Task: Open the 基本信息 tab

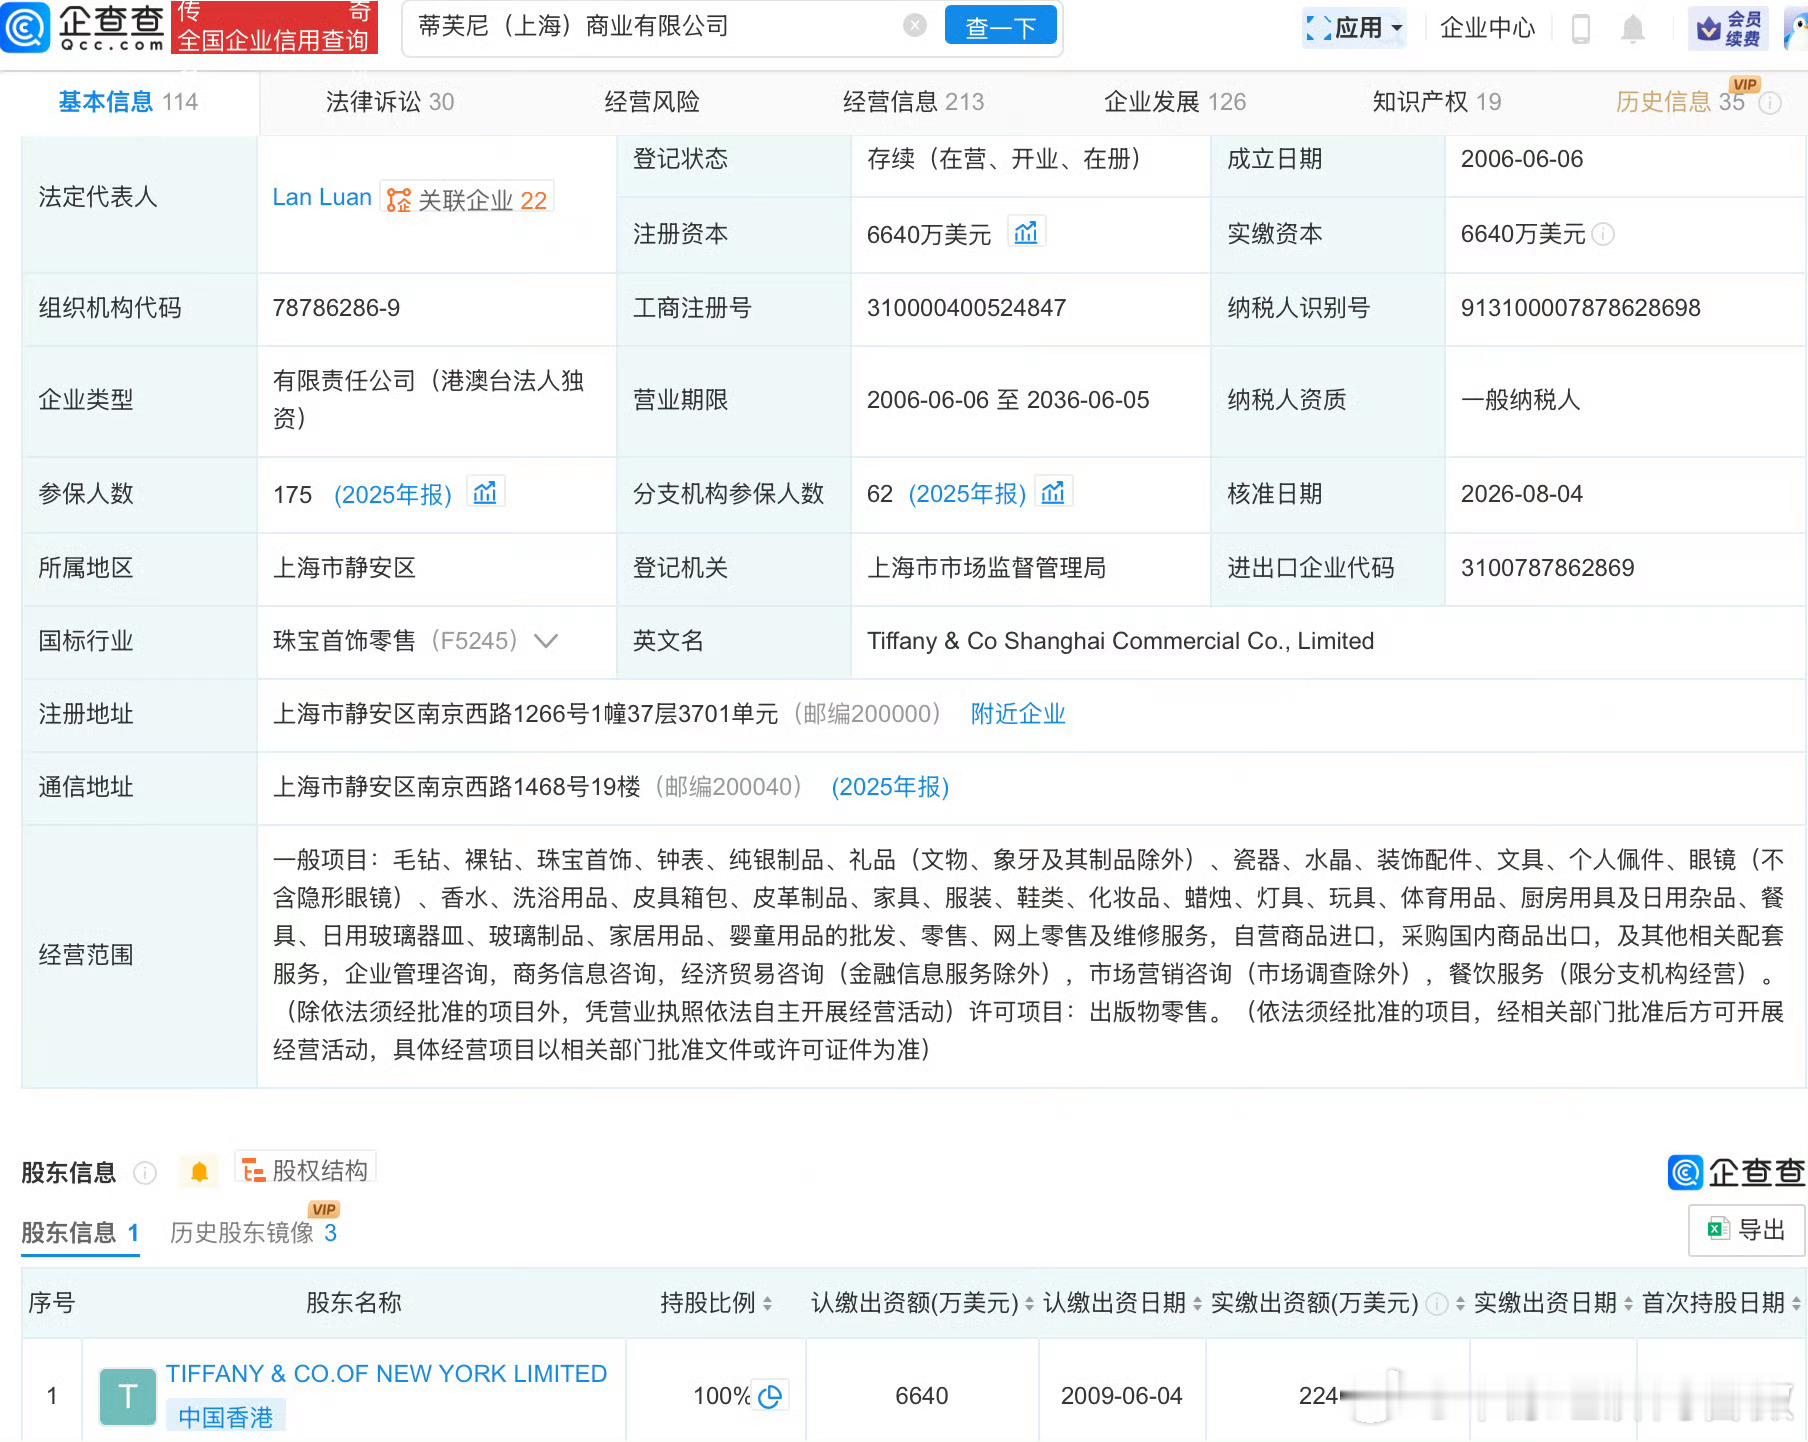Action: [x=128, y=102]
